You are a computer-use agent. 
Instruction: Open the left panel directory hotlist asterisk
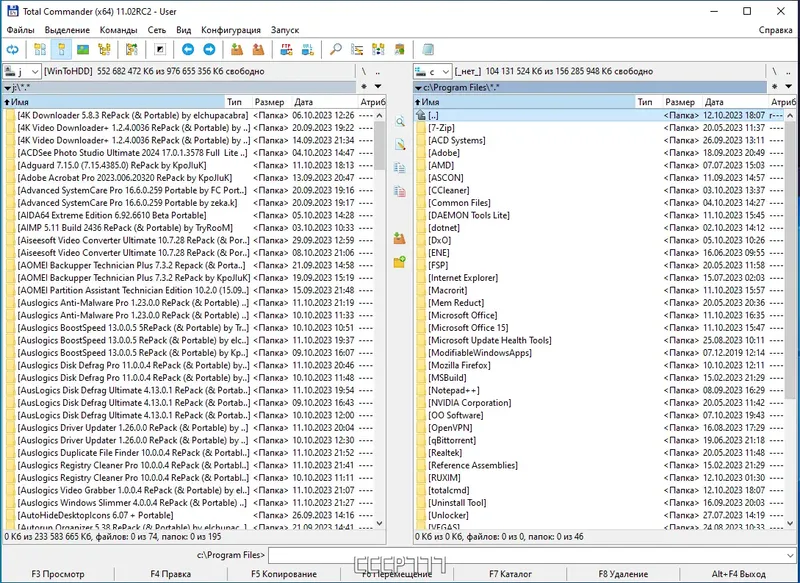[x=364, y=87]
